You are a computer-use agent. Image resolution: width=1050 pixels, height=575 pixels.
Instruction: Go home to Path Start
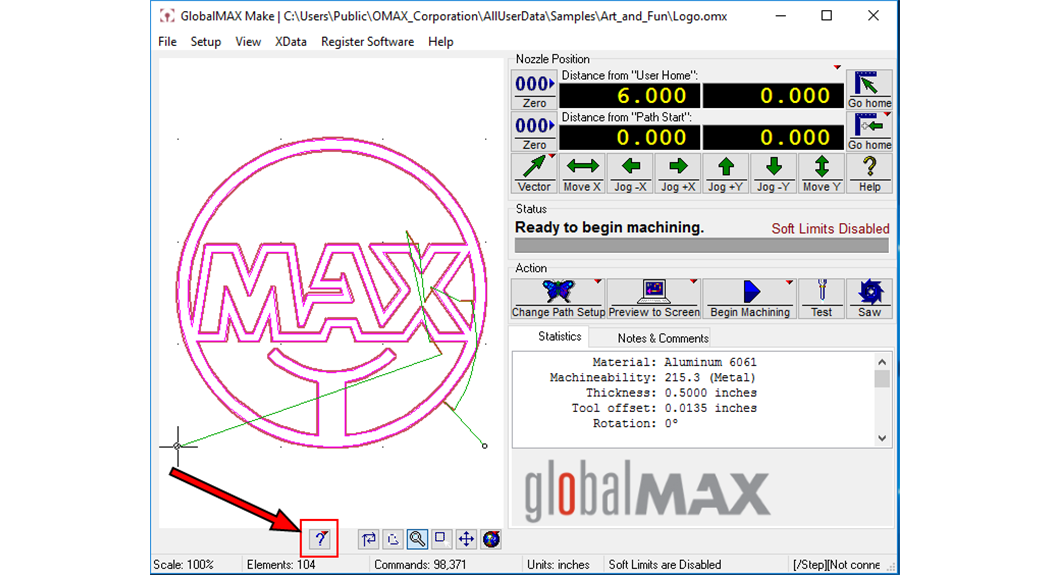869,132
